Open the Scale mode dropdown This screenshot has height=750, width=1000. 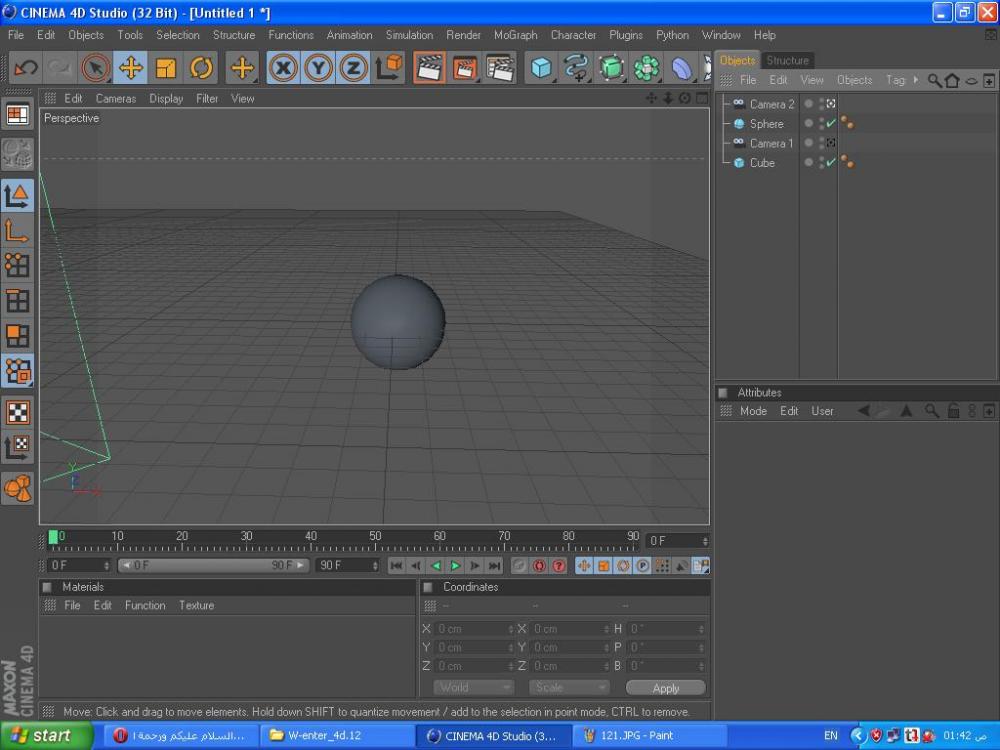569,688
